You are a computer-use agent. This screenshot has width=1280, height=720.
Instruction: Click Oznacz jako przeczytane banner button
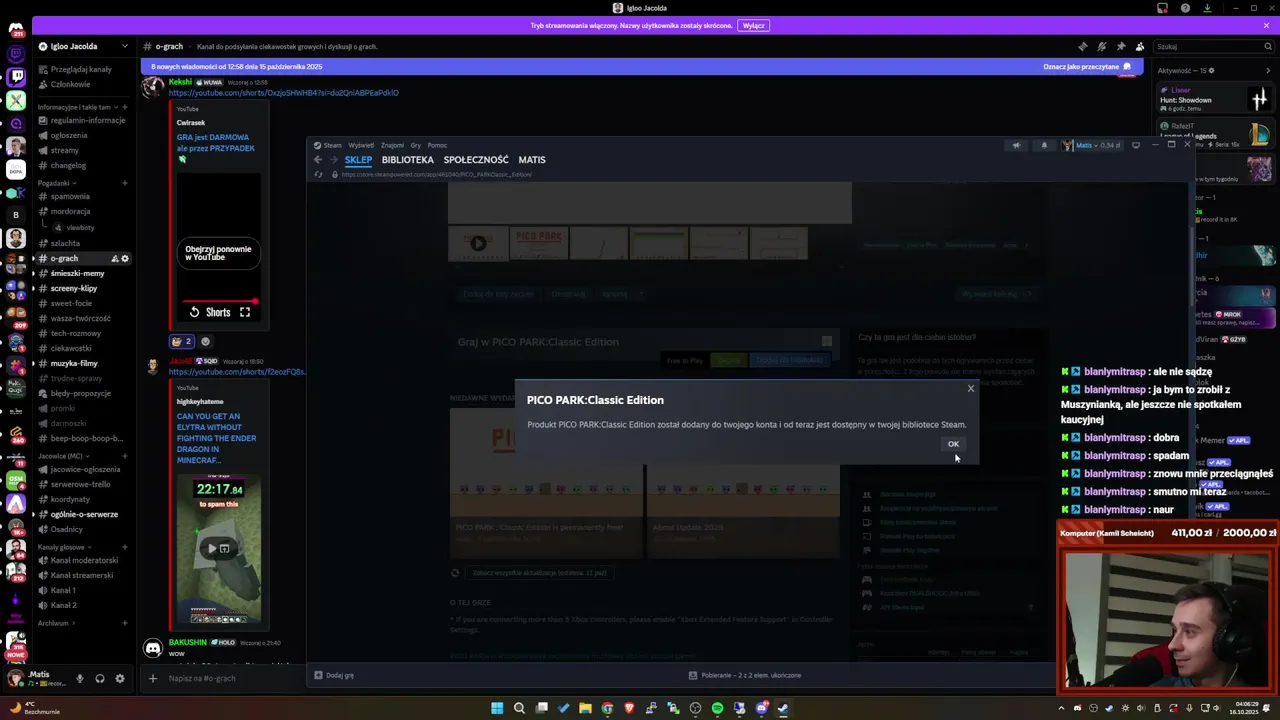1087,67
